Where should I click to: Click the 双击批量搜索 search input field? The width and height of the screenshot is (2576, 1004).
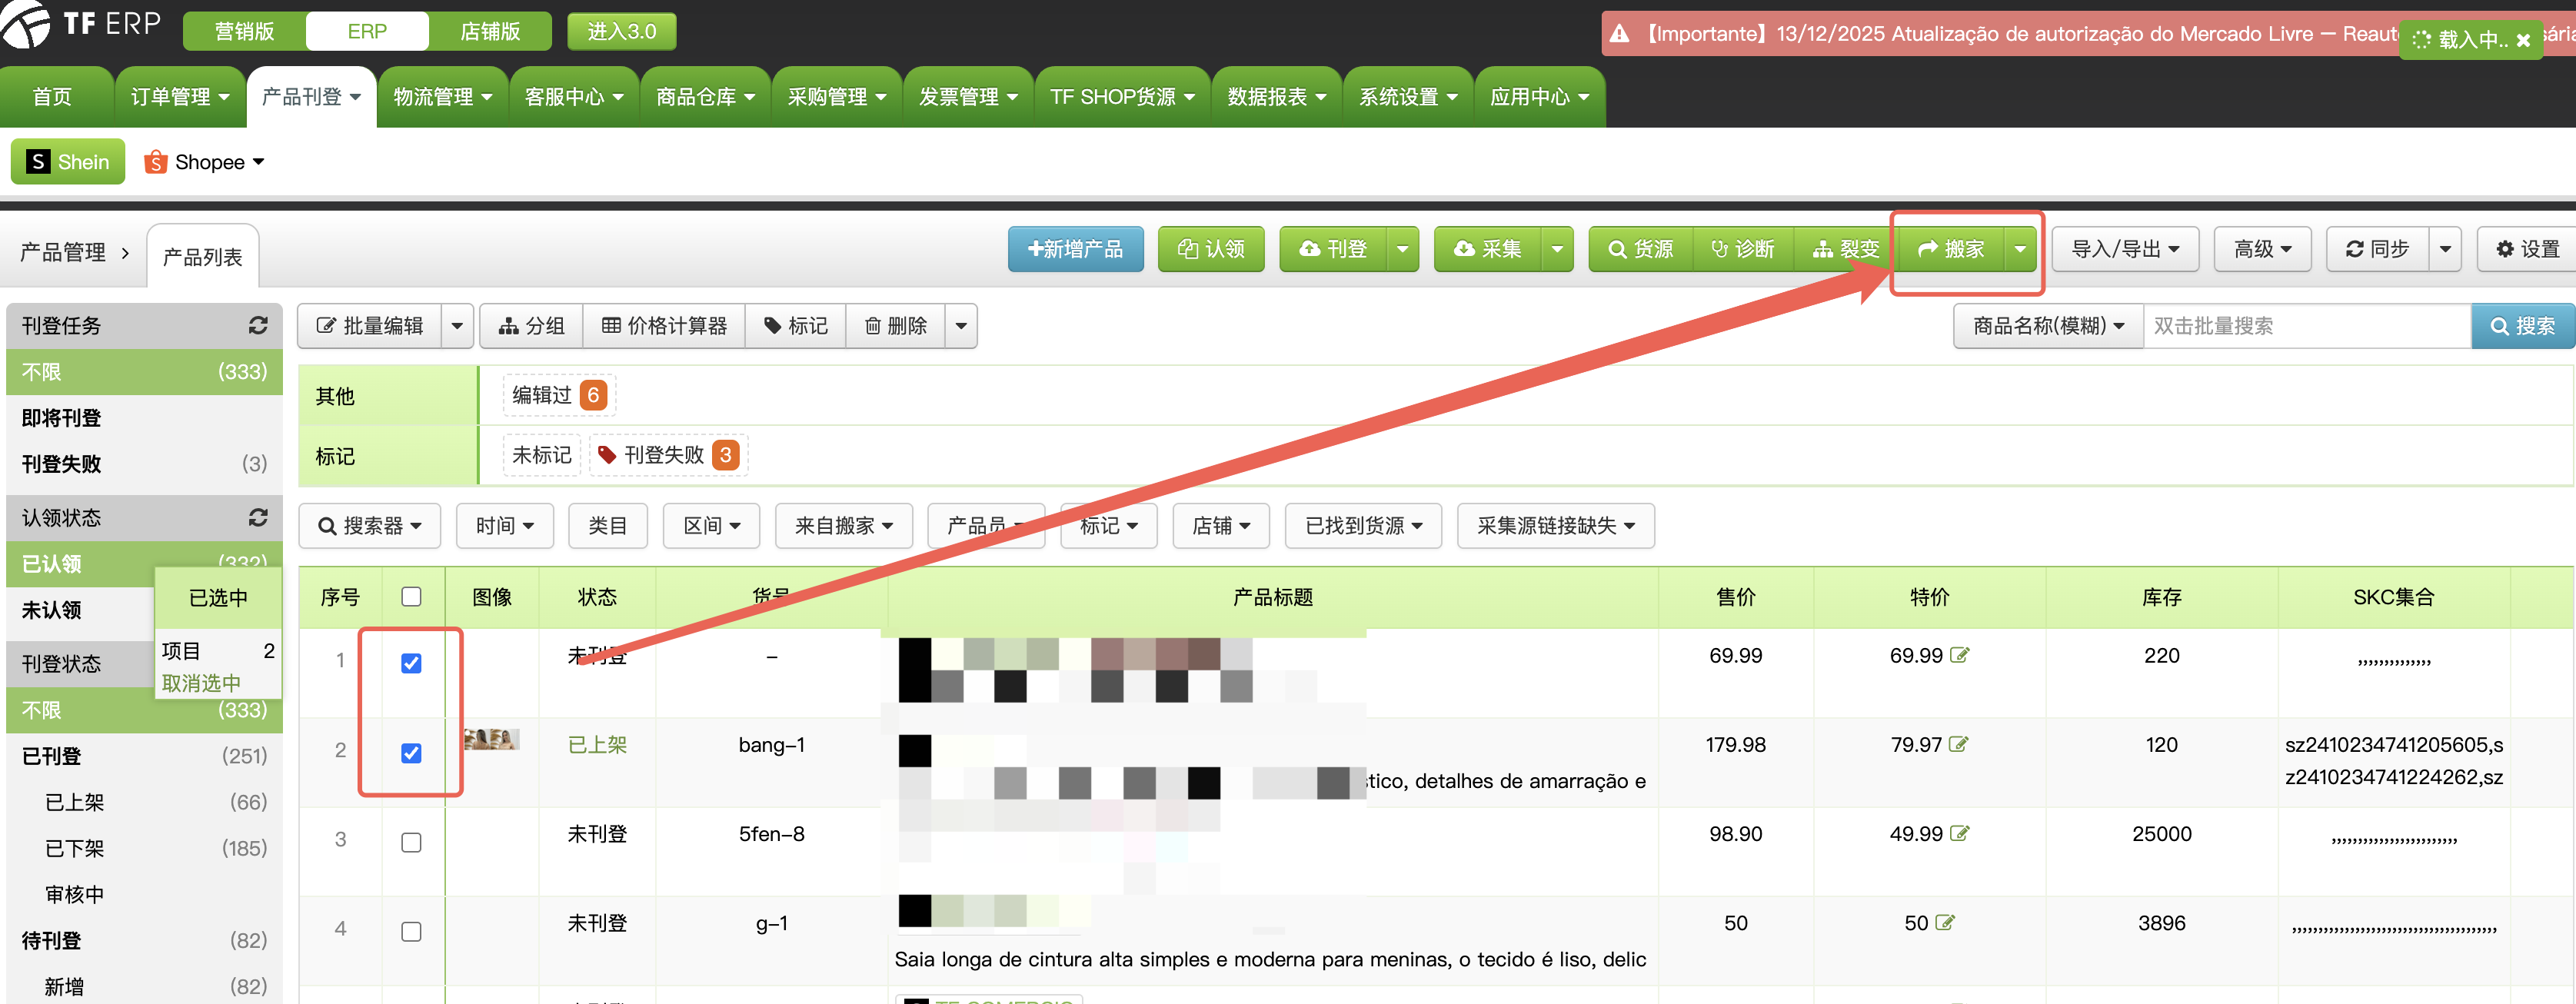pyautogui.click(x=2306, y=326)
